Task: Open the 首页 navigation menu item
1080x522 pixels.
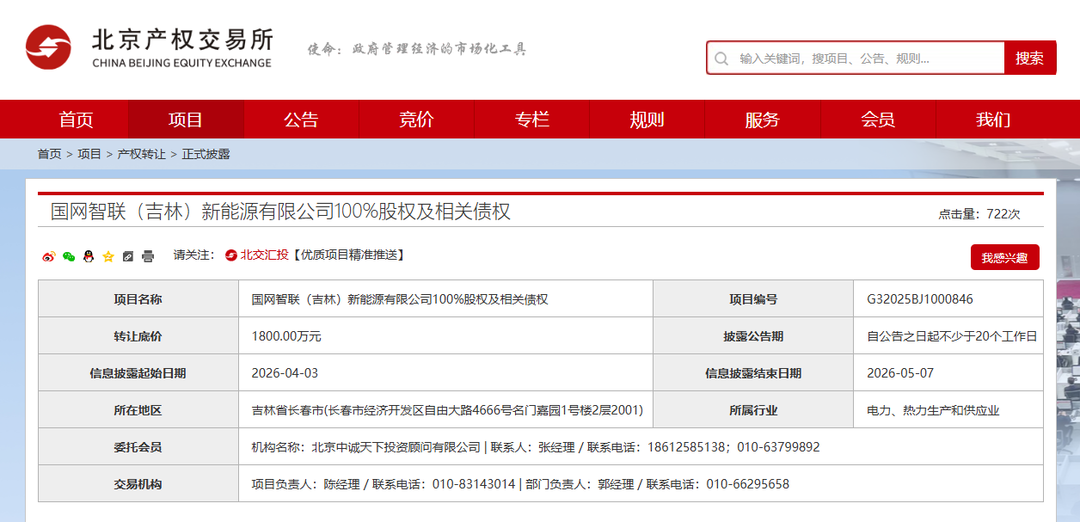Action: pos(76,120)
